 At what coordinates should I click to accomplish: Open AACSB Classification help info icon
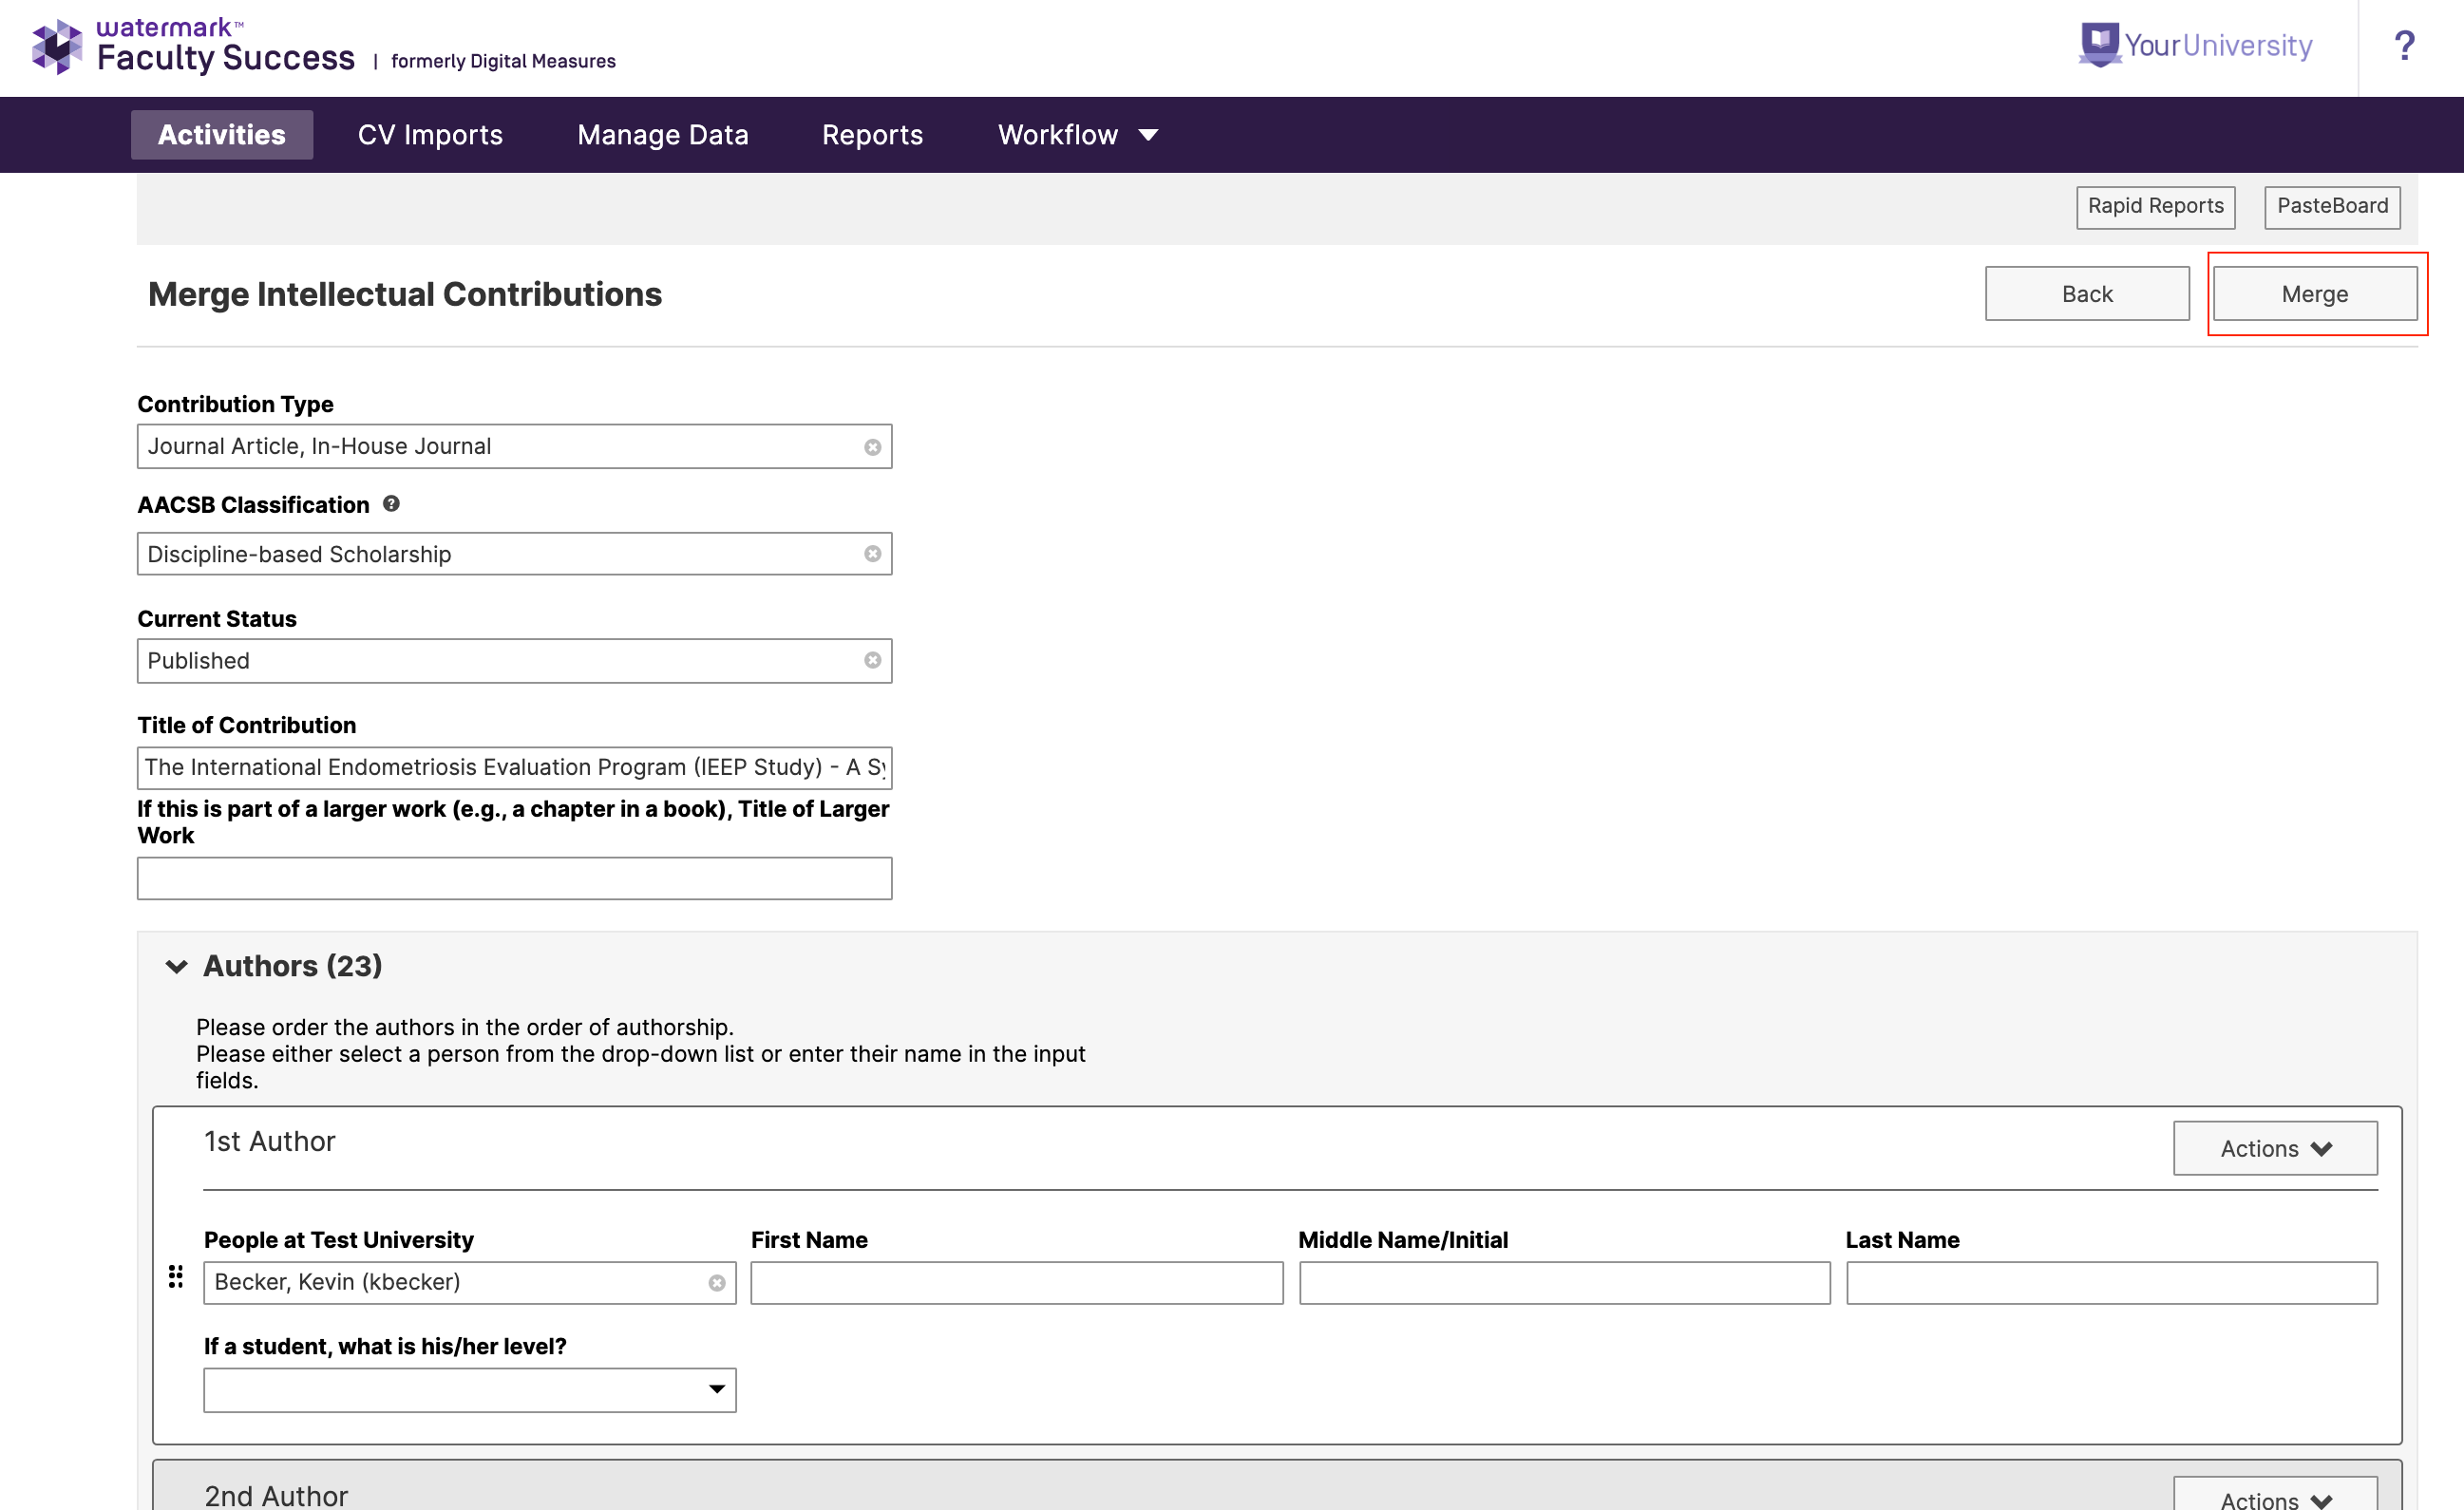(391, 504)
